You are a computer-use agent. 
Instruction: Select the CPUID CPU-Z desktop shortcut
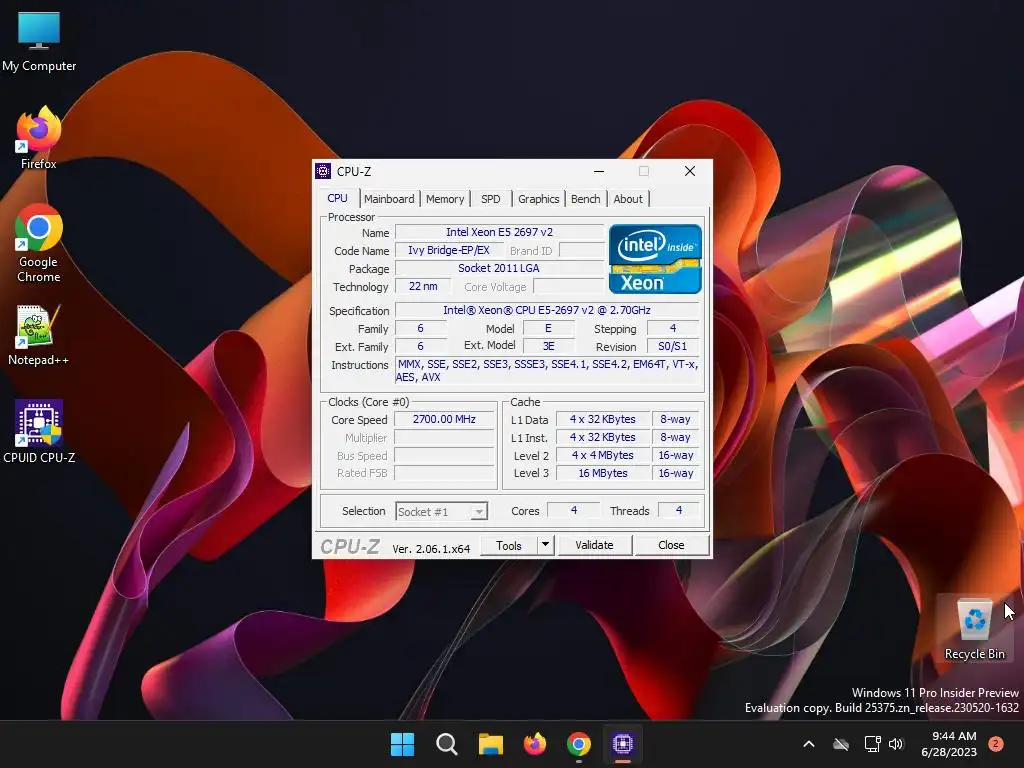click(x=39, y=432)
